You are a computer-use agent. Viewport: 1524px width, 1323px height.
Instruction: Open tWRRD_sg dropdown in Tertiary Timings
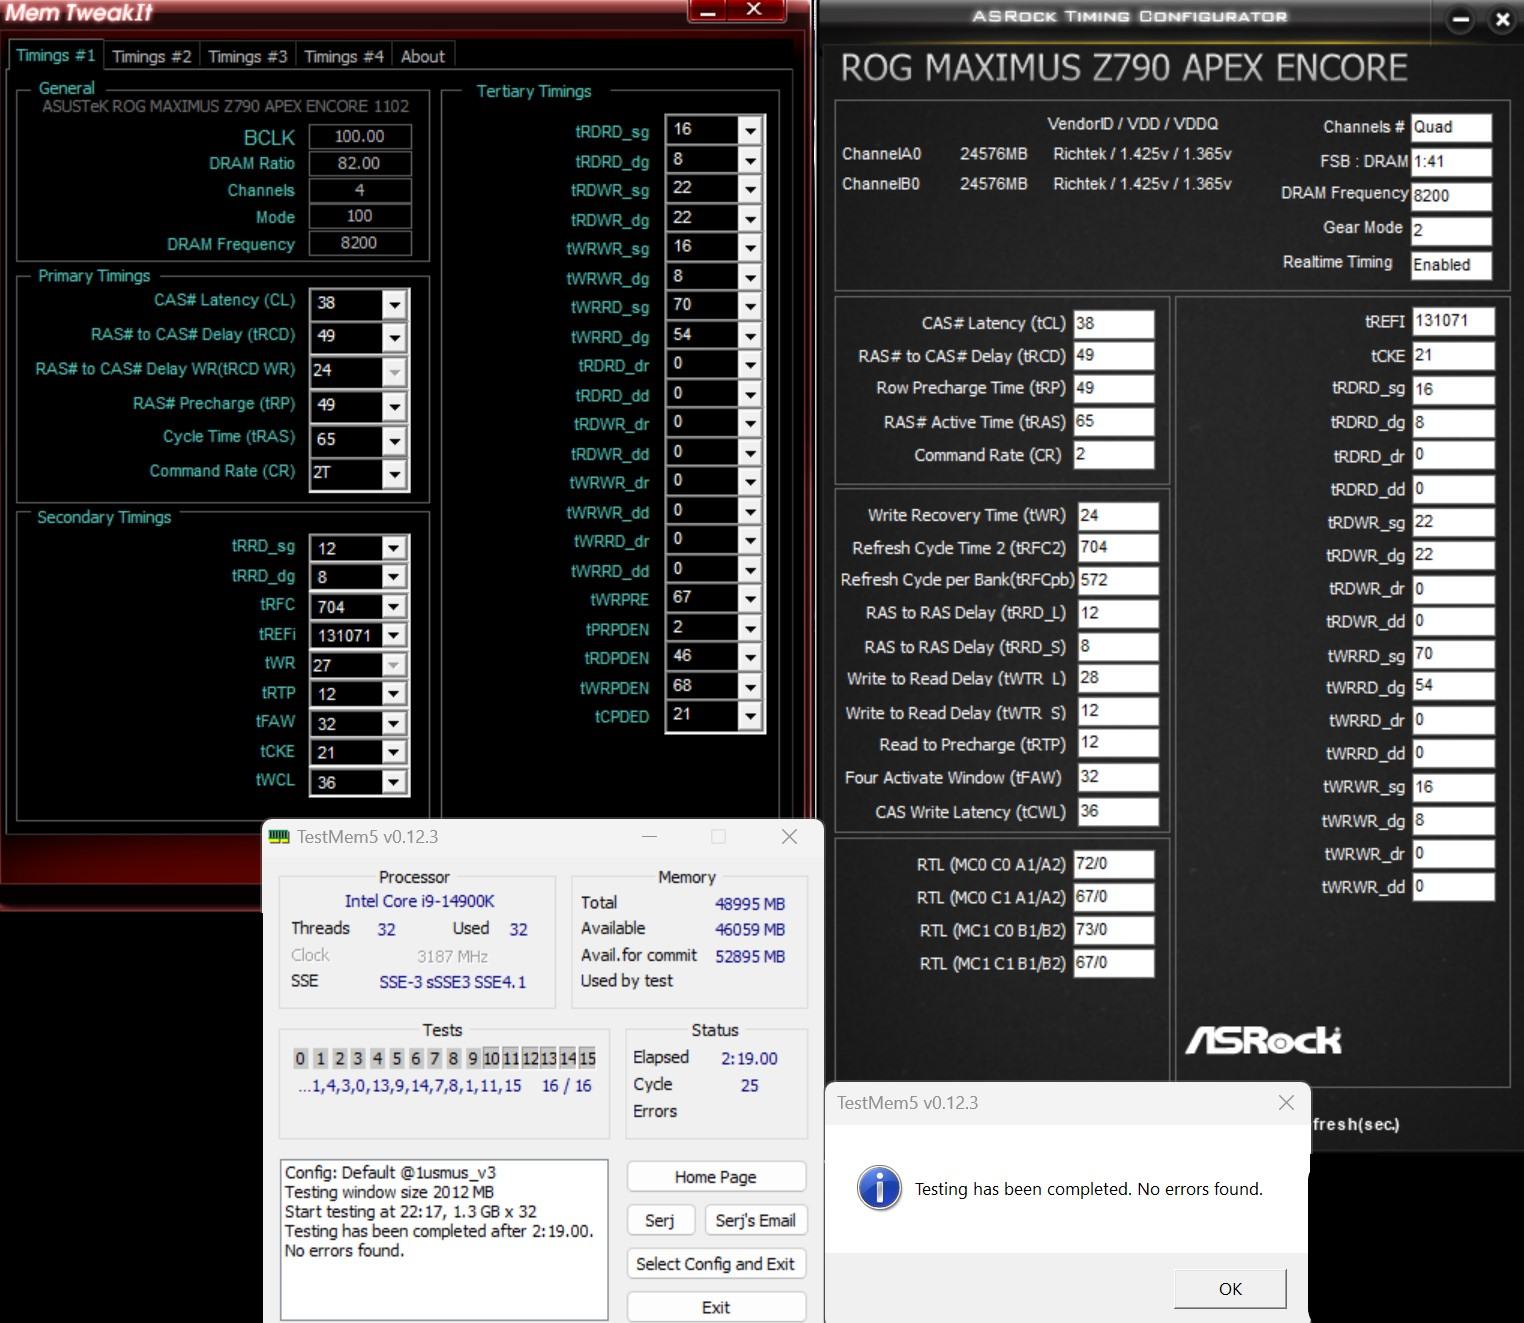tap(750, 306)
